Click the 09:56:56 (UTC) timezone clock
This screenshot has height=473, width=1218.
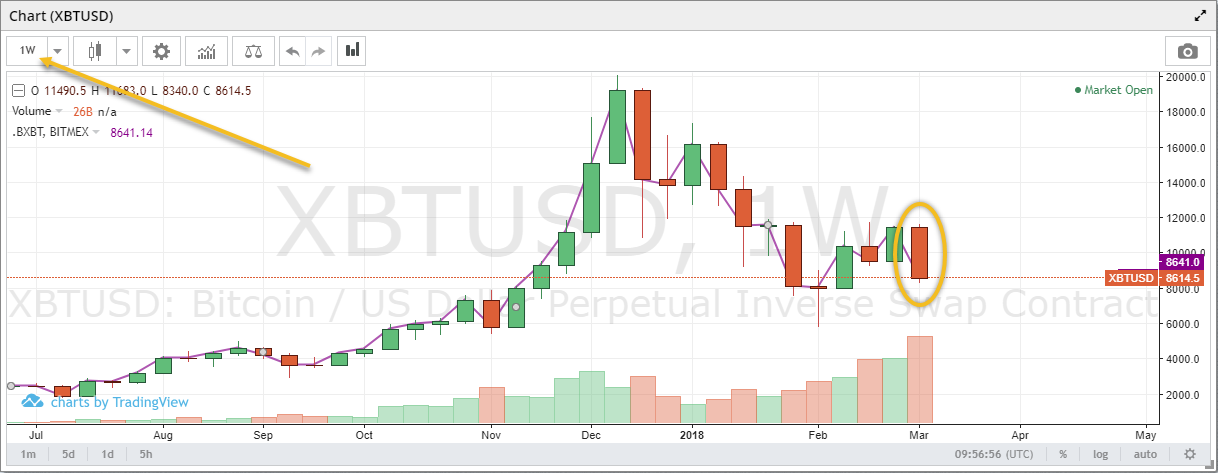tap(994, 454)
